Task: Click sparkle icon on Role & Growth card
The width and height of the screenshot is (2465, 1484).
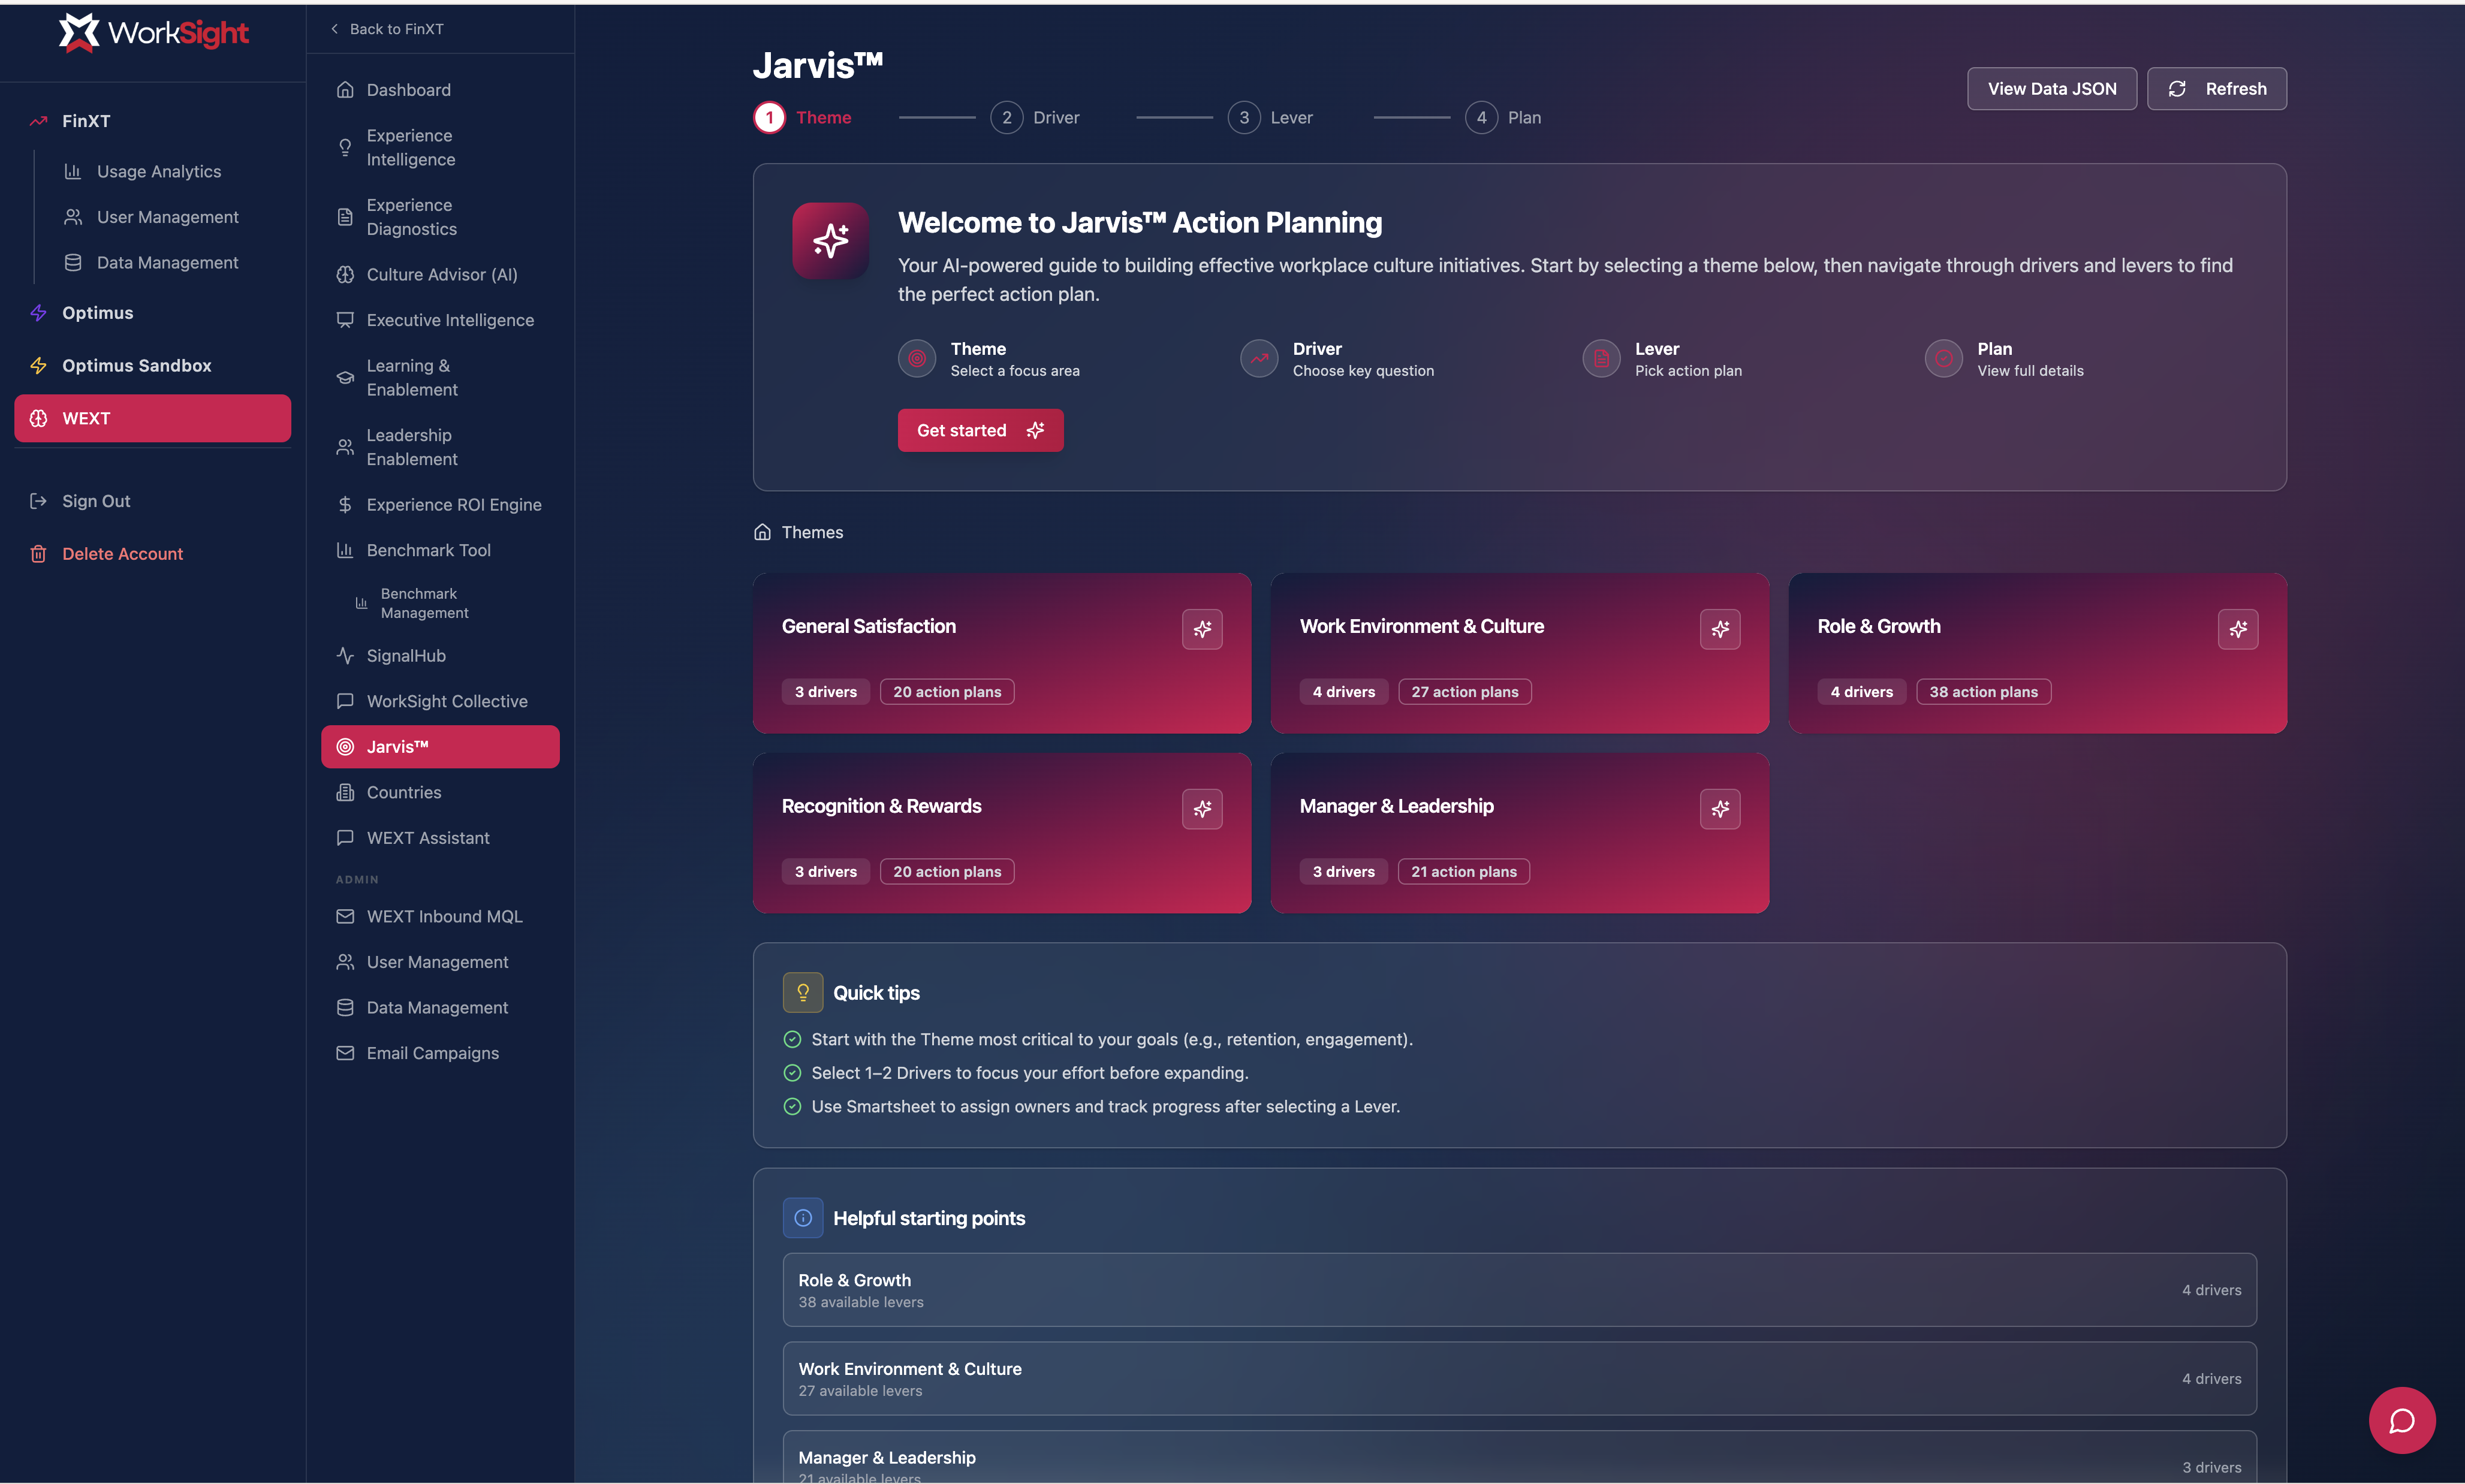Action: [2238, 629]
